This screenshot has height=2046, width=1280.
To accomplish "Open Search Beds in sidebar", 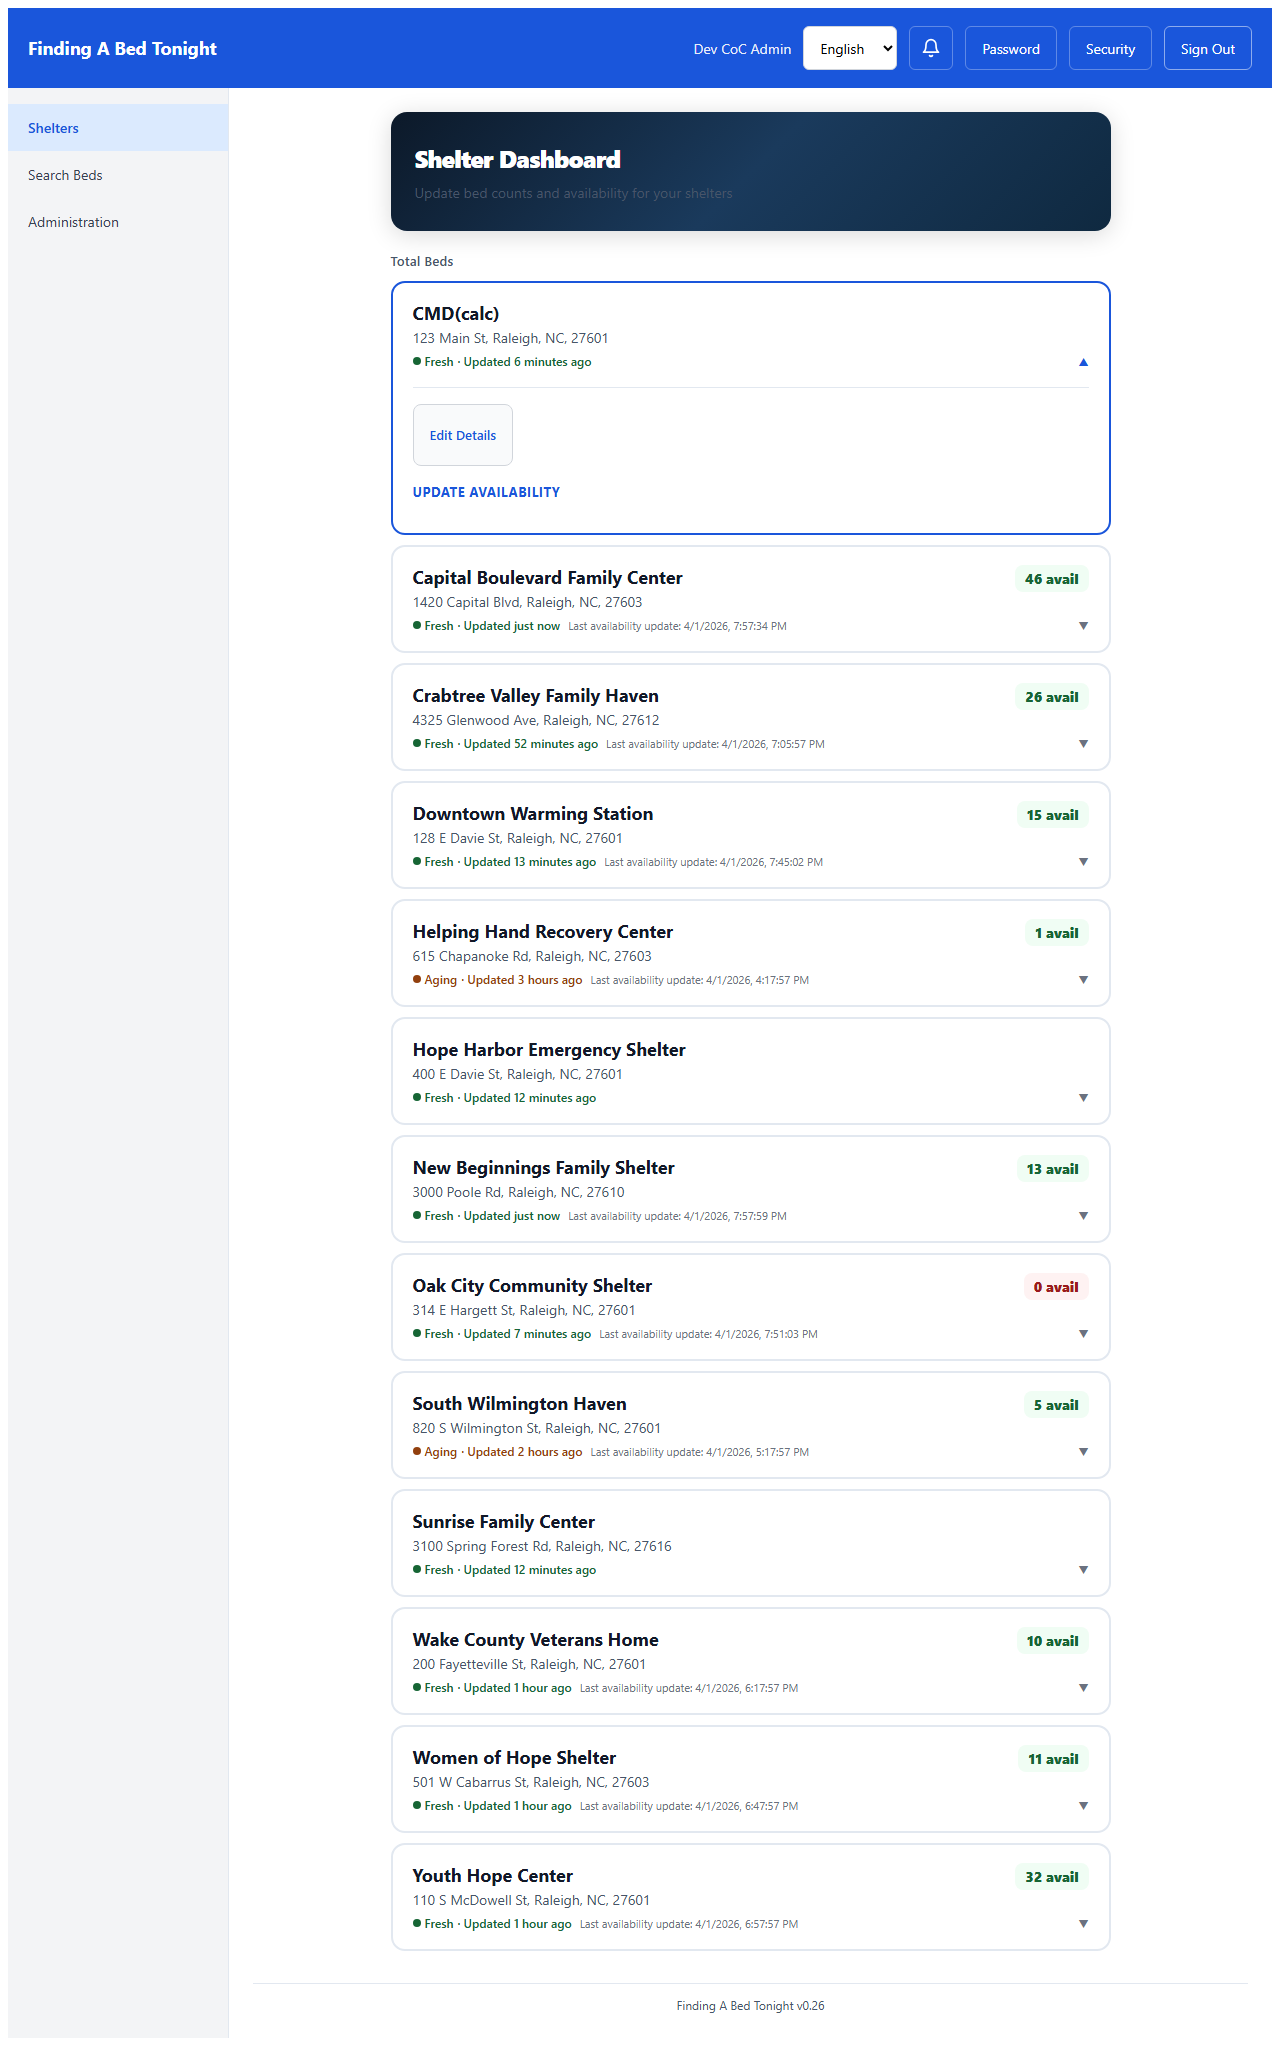I will (65, 175).
